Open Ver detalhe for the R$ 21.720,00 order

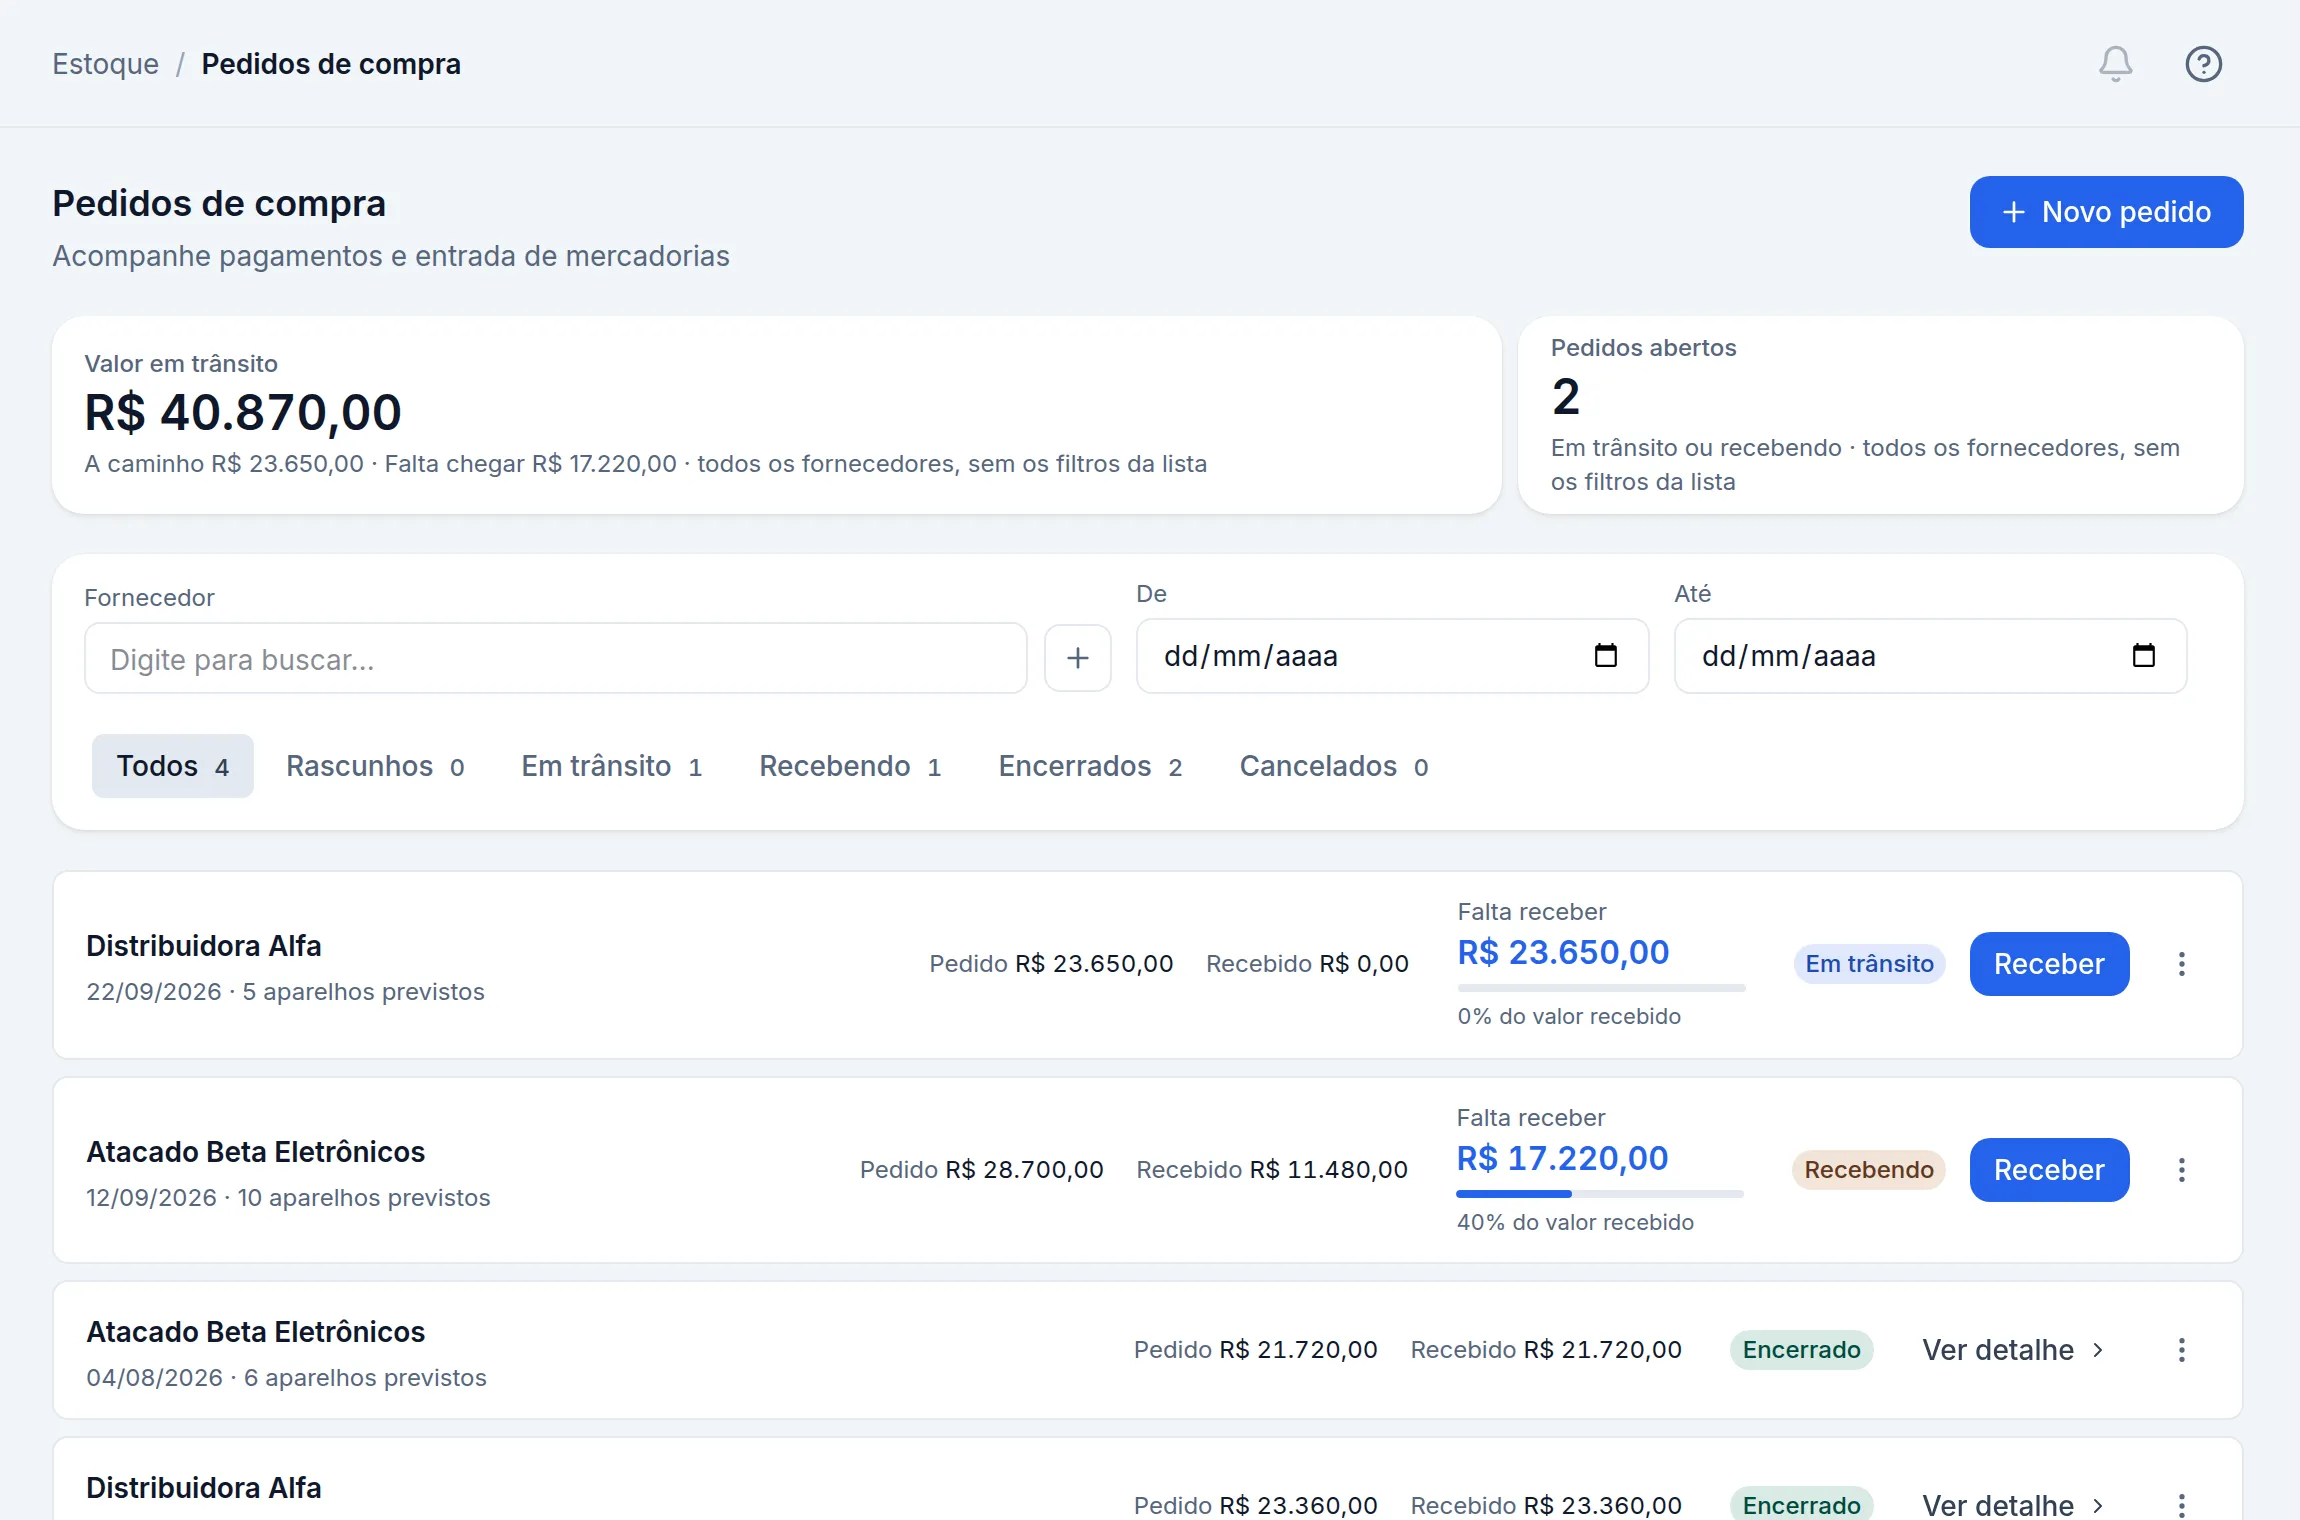(2012, 1350)
